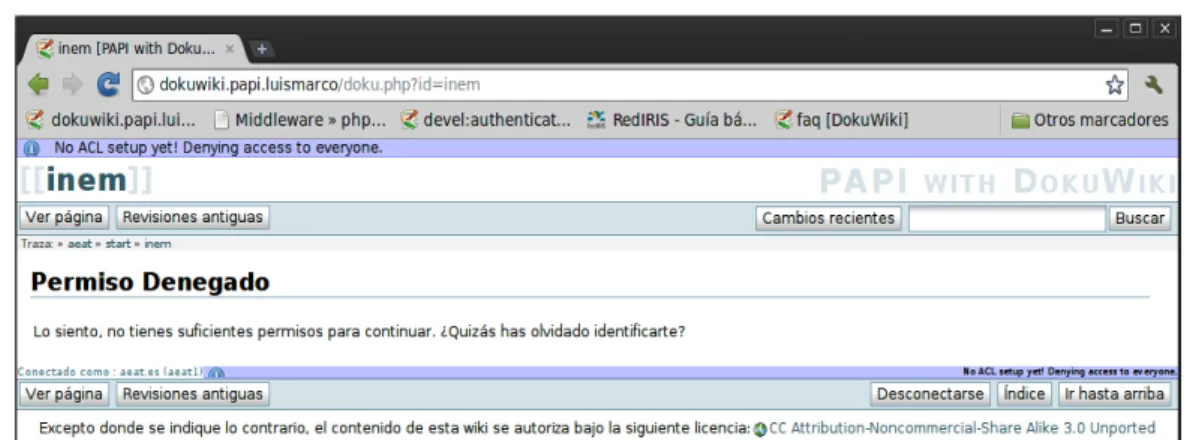Select the inem [PAPI with Doku... tab

click(x=137, y=49)
